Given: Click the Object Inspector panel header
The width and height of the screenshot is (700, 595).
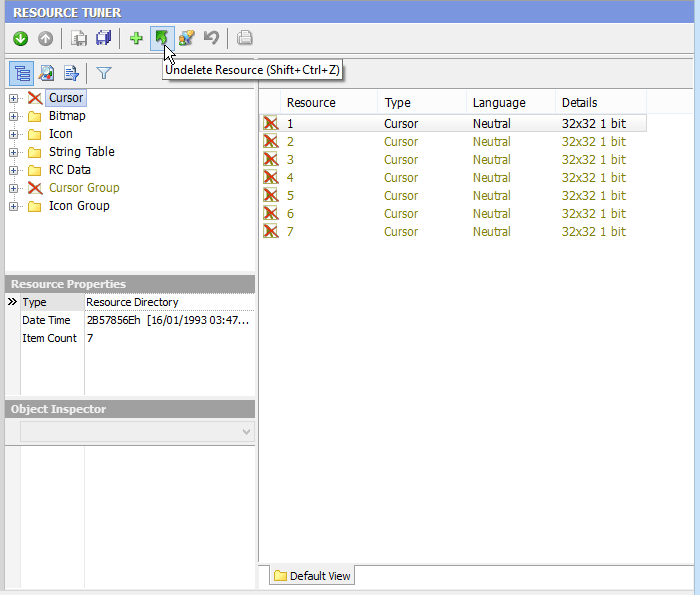Looking at the screenshot, I should tap(130, 409).
